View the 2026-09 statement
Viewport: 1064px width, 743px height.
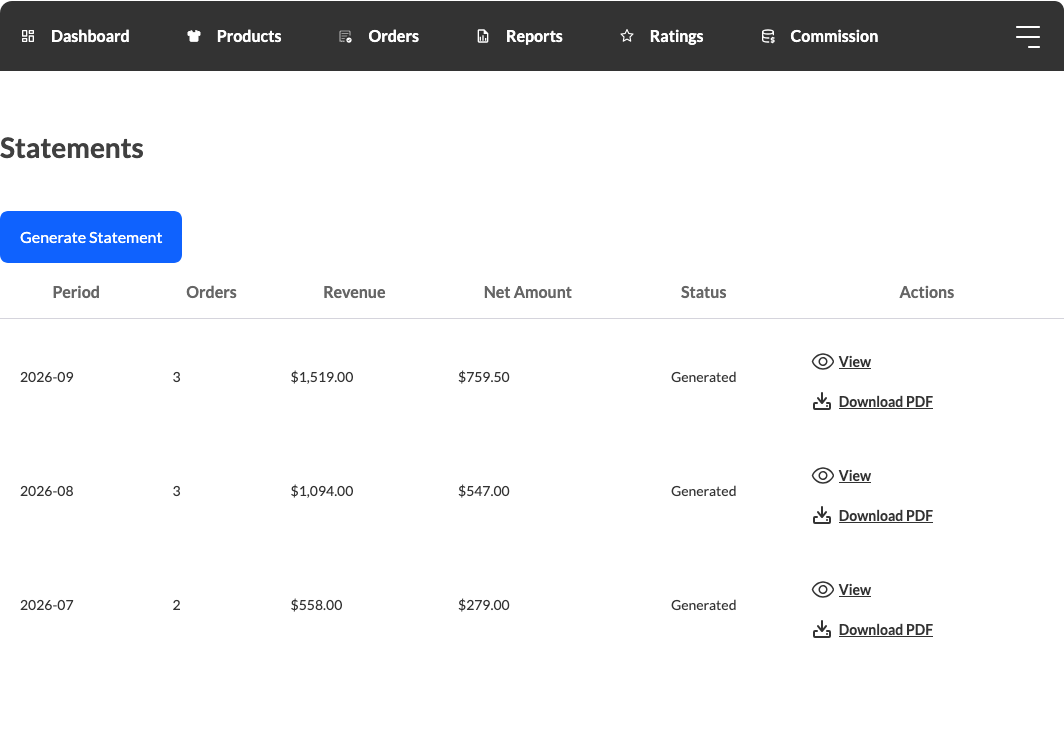(x=854, y=362)
